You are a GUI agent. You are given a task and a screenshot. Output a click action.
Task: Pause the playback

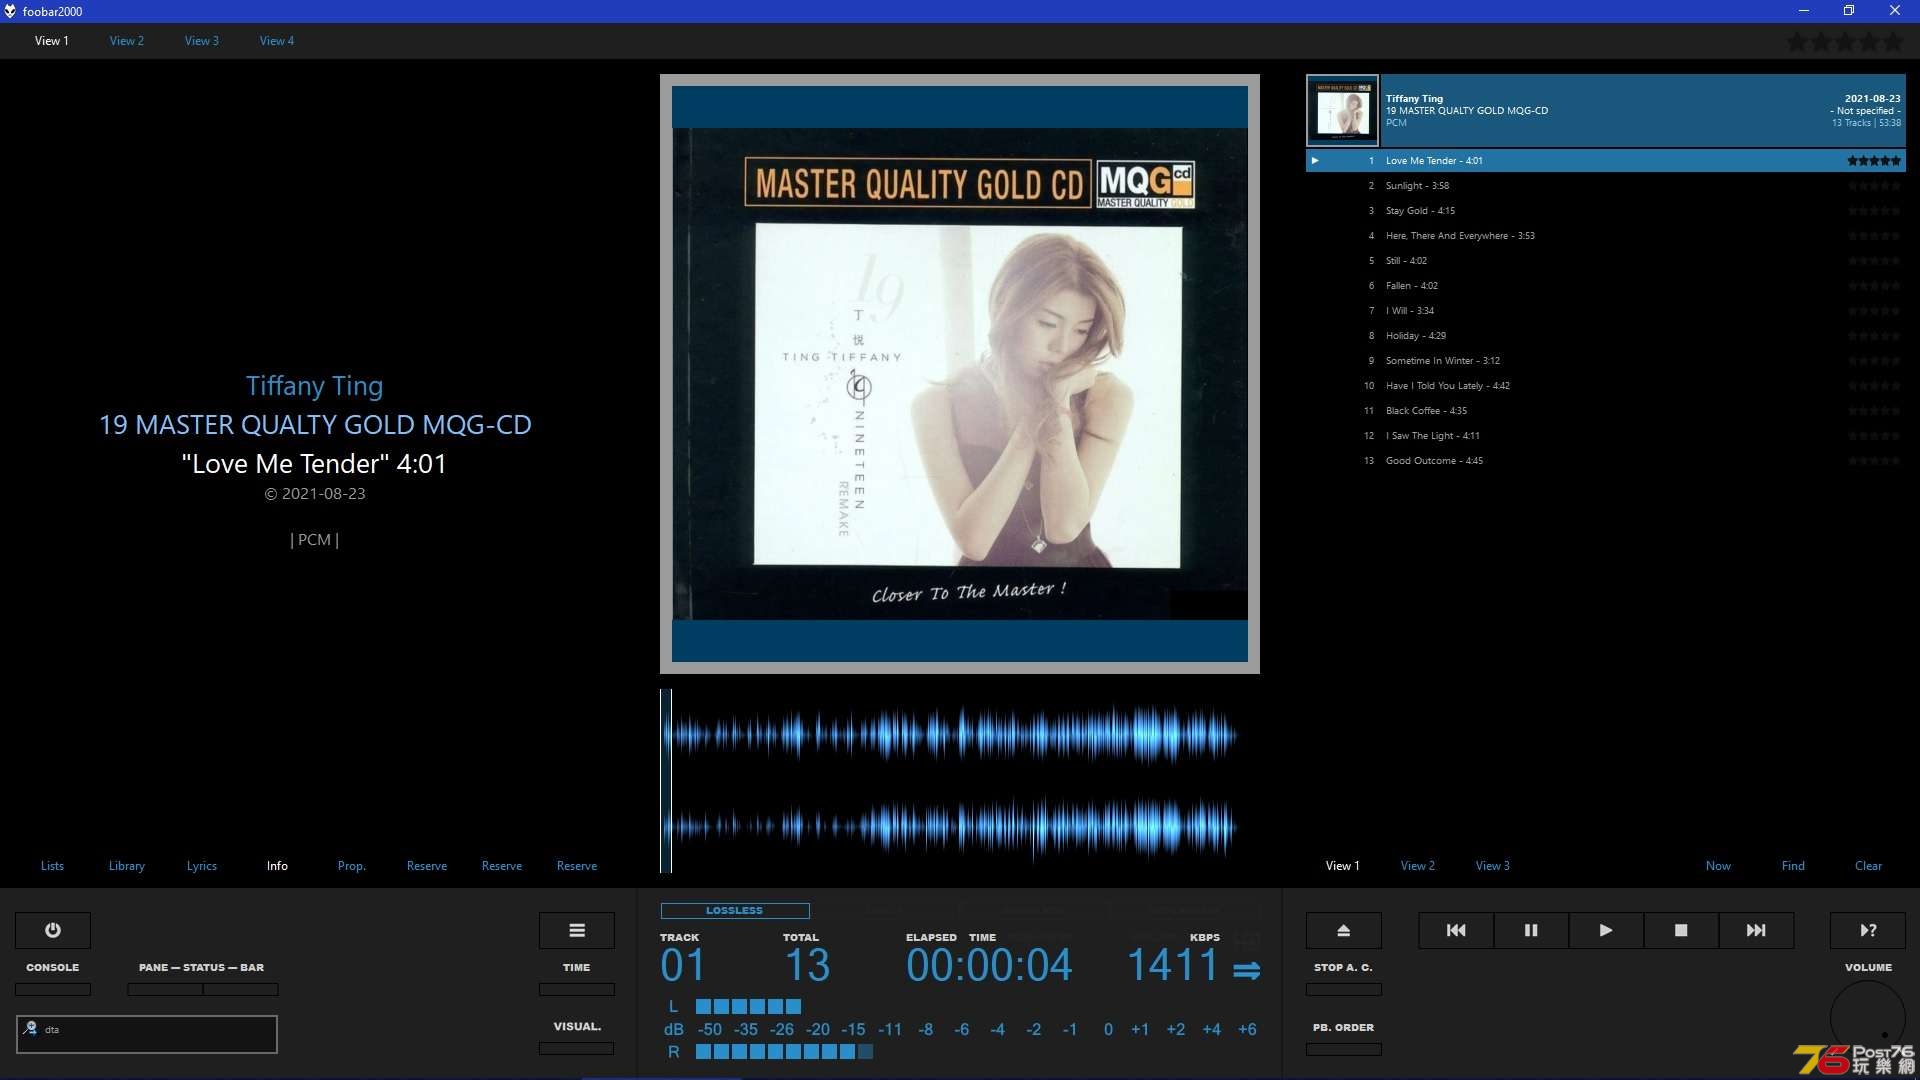point(1531,930)
